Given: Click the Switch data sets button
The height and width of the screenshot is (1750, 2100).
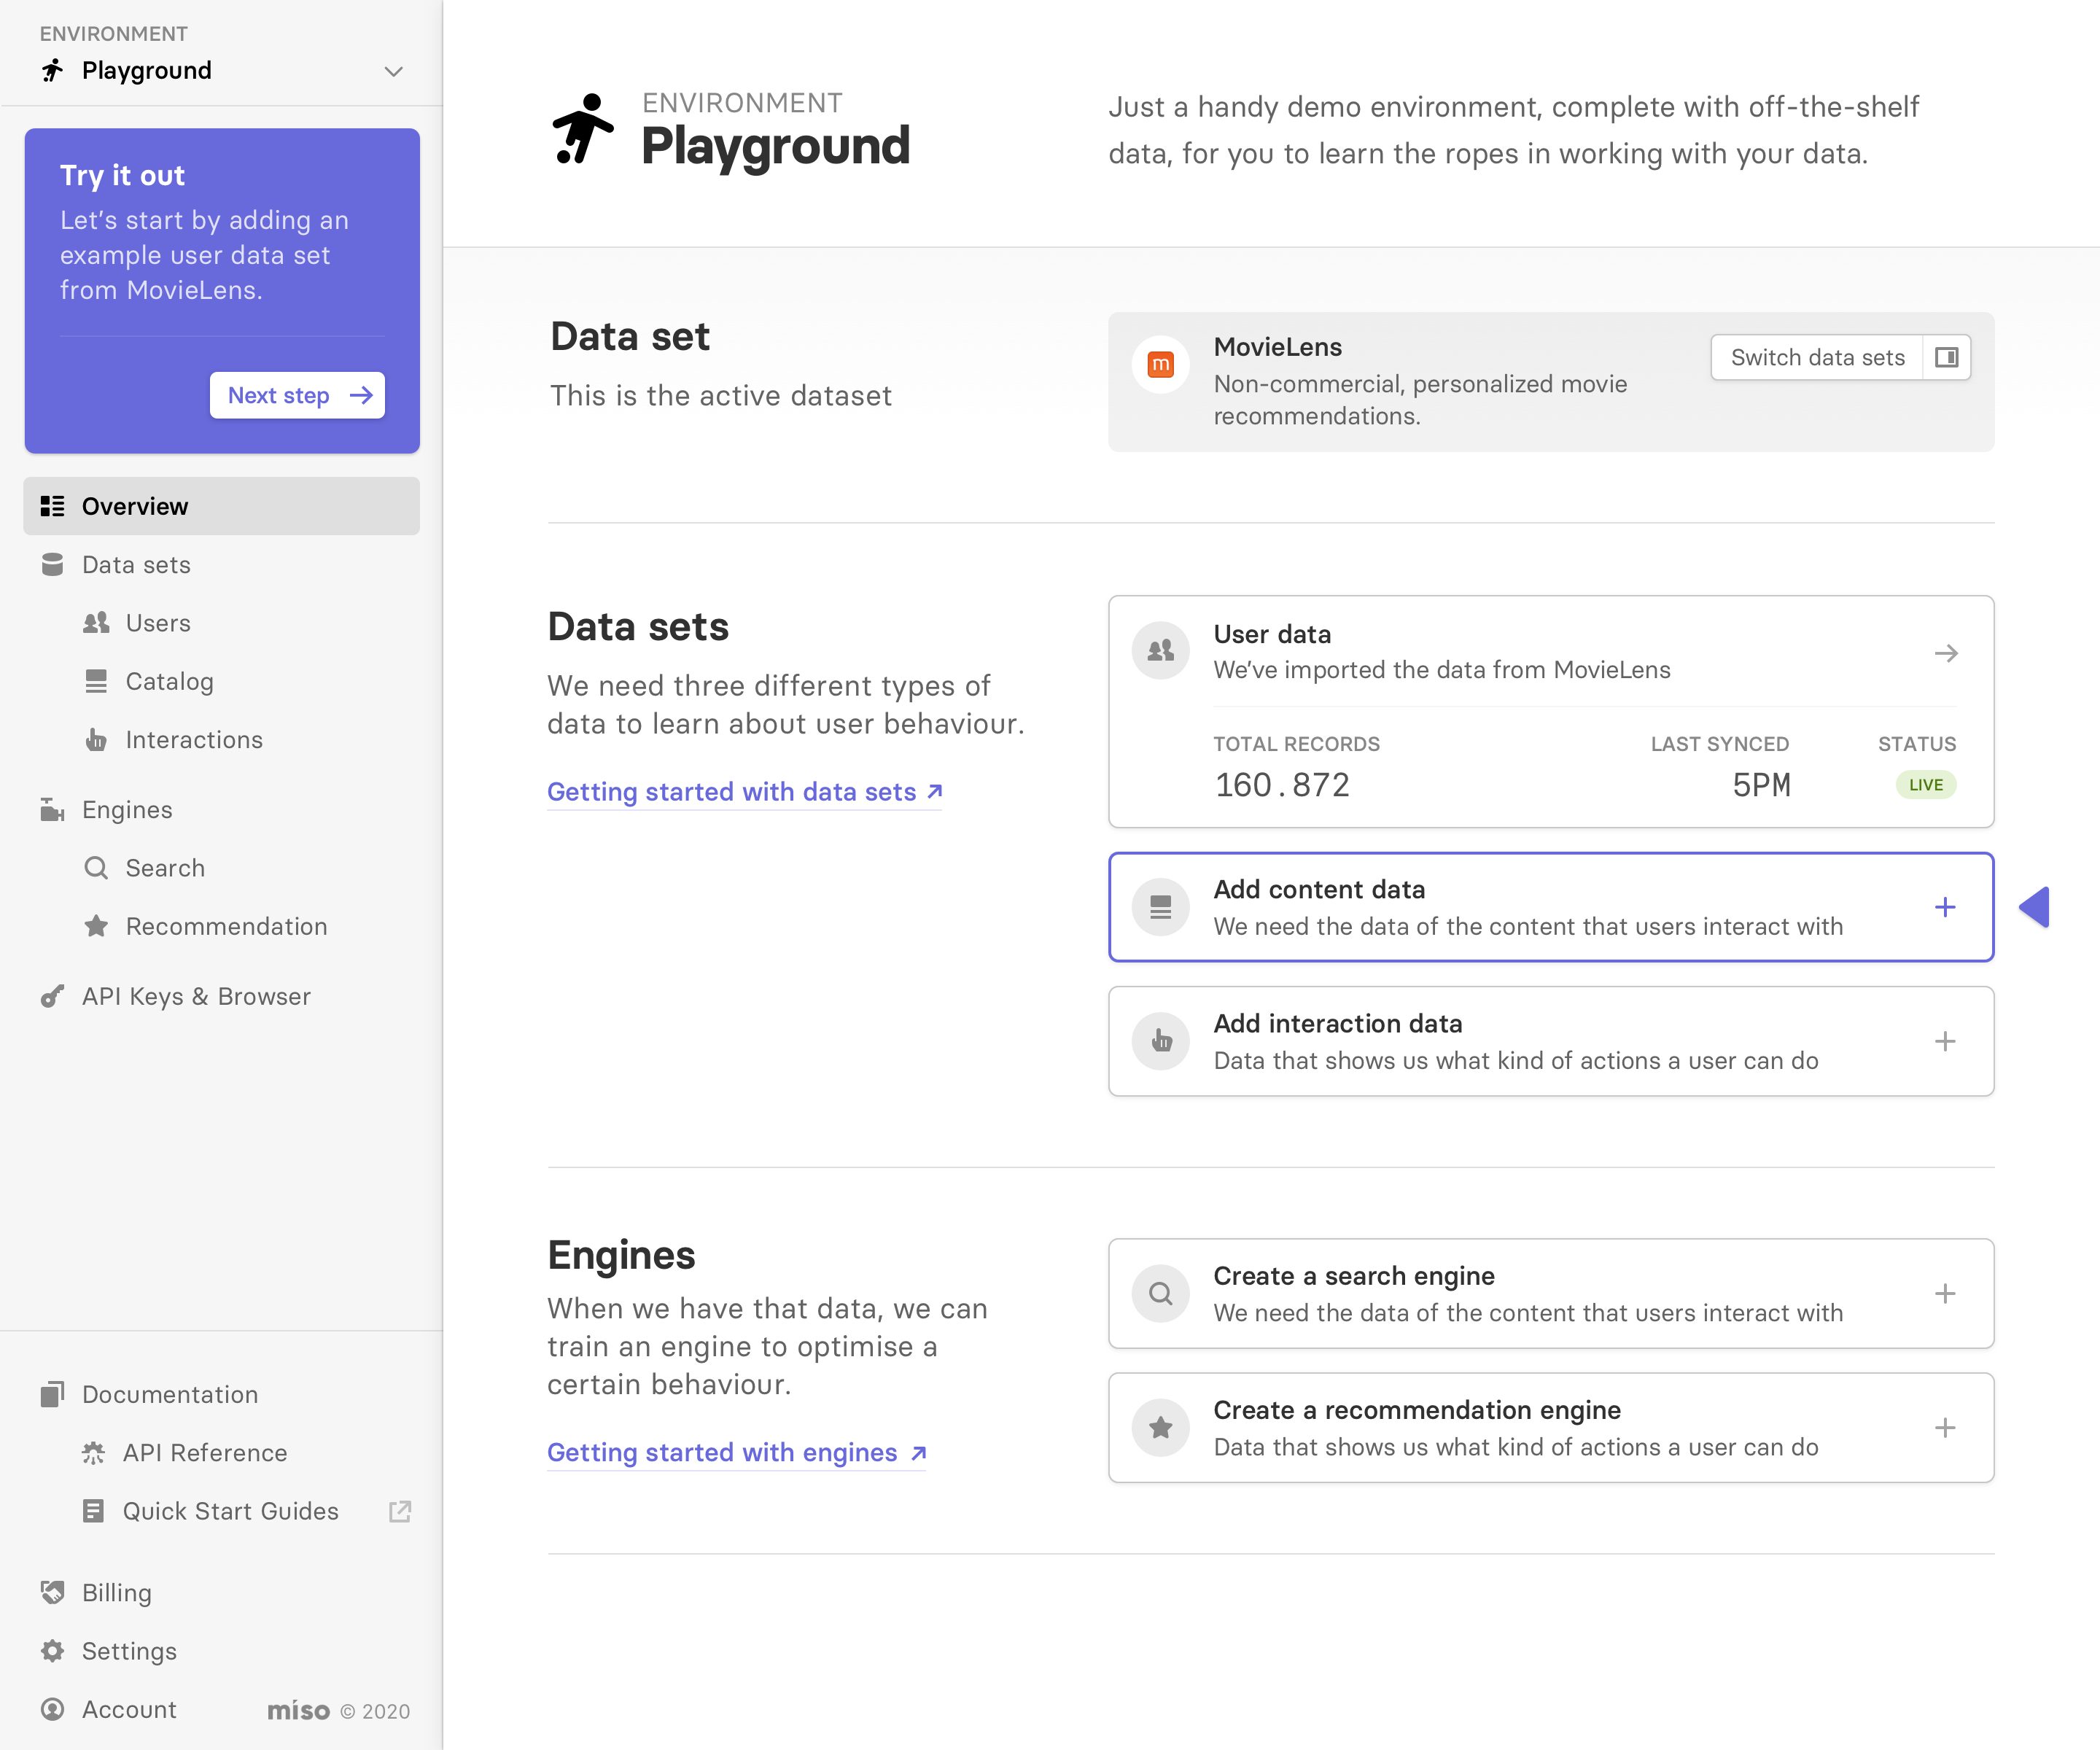Looking at the screenshot, I should pos(1817,357).
